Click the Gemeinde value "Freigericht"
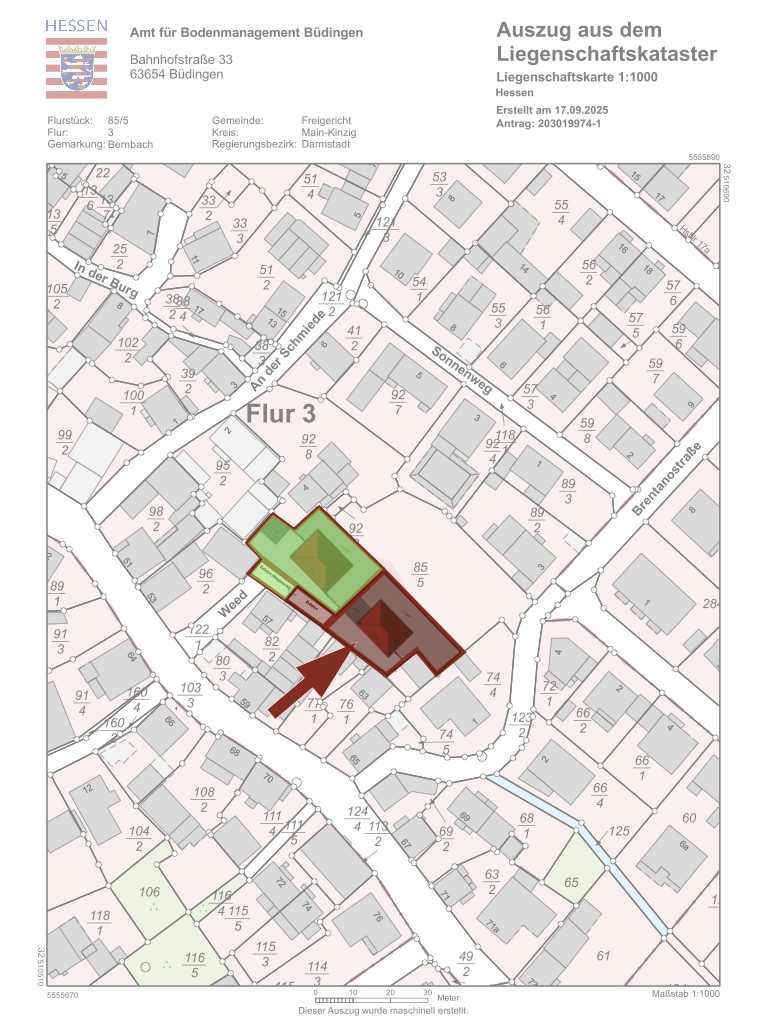Viewport: 768px width, 1024px height. tap(326, 120)
